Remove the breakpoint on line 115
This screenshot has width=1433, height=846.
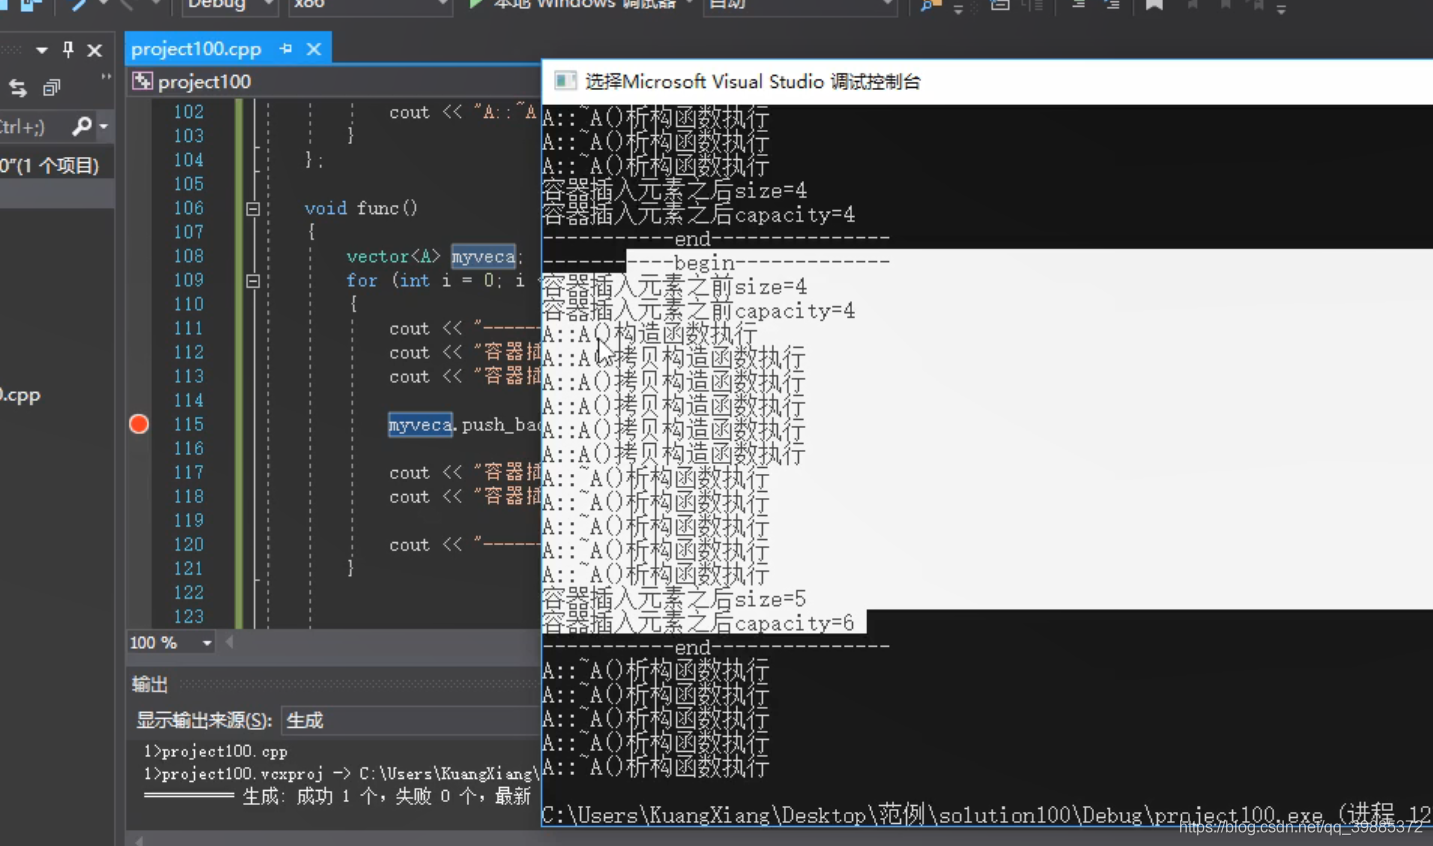coord(139,424)
